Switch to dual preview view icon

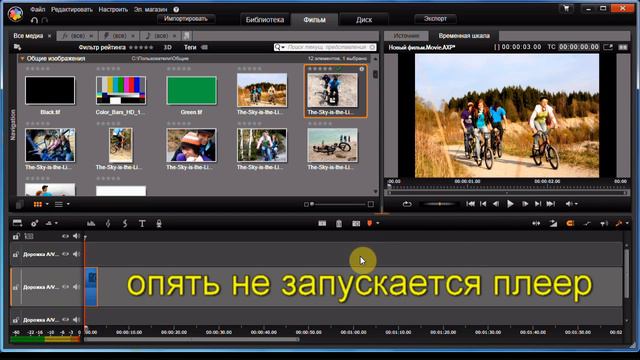623,47
